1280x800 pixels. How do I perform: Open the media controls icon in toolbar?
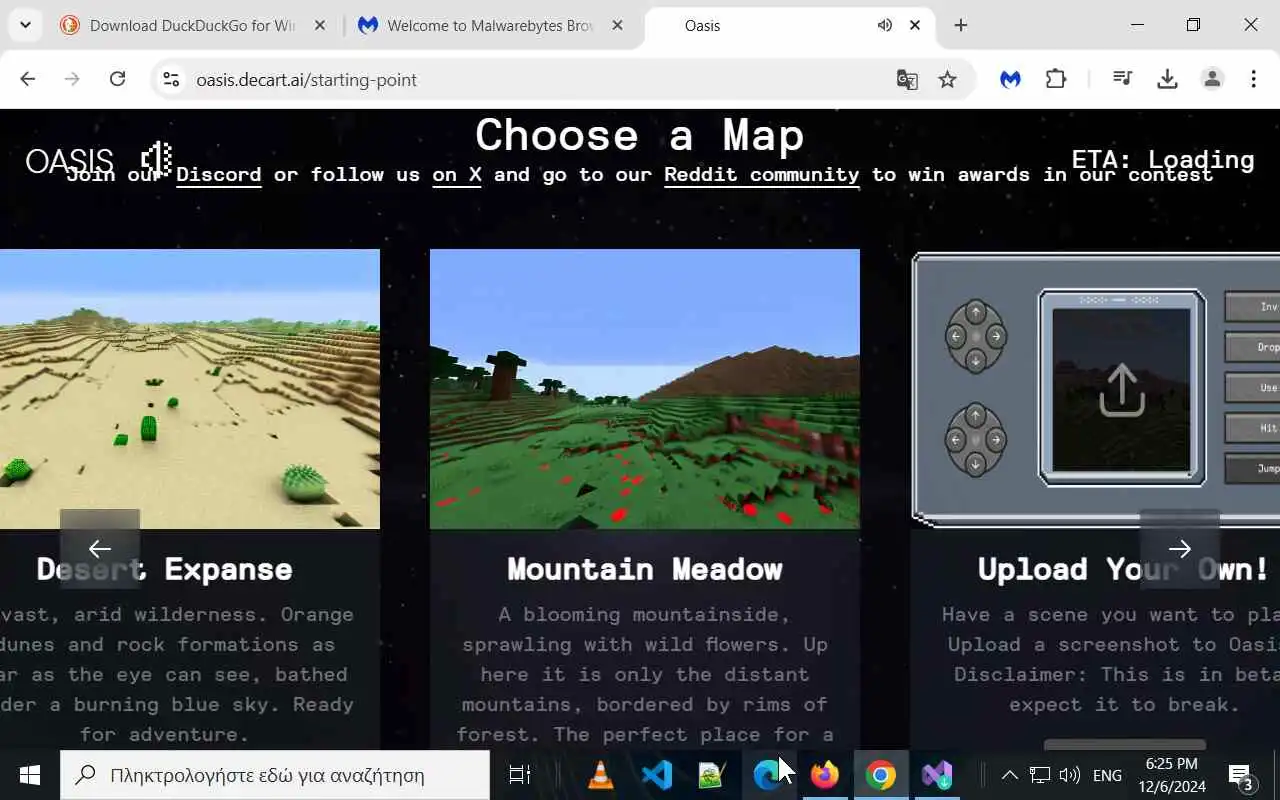[1123, 79]
